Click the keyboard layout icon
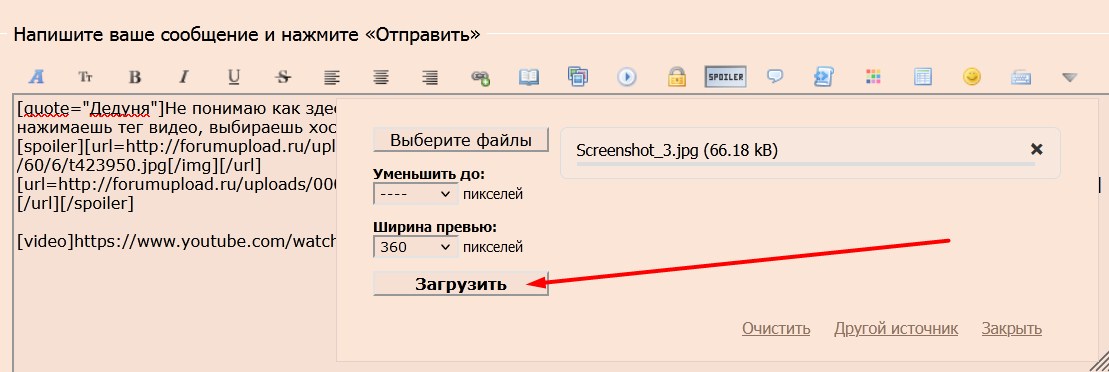The image size is (1109, 372). click(1021, 77)
